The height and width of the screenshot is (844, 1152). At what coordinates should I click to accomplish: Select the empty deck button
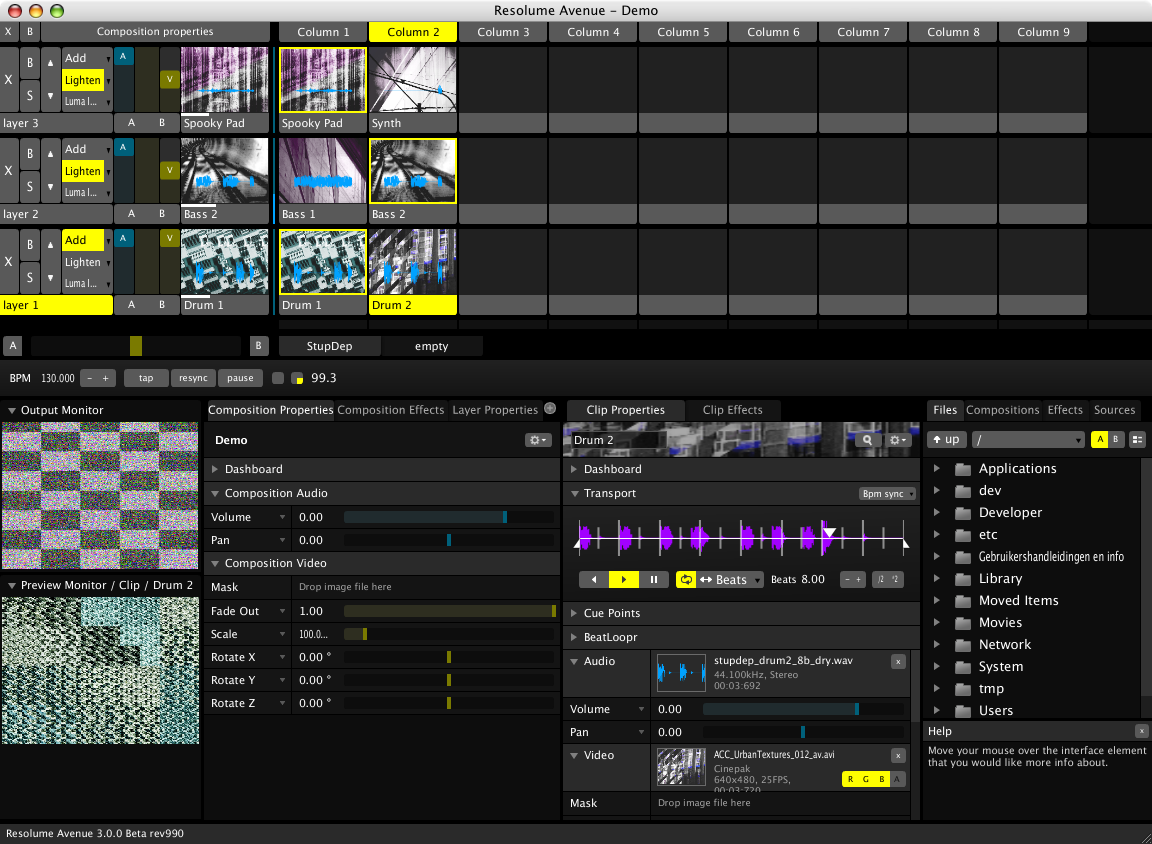[431, 346]
